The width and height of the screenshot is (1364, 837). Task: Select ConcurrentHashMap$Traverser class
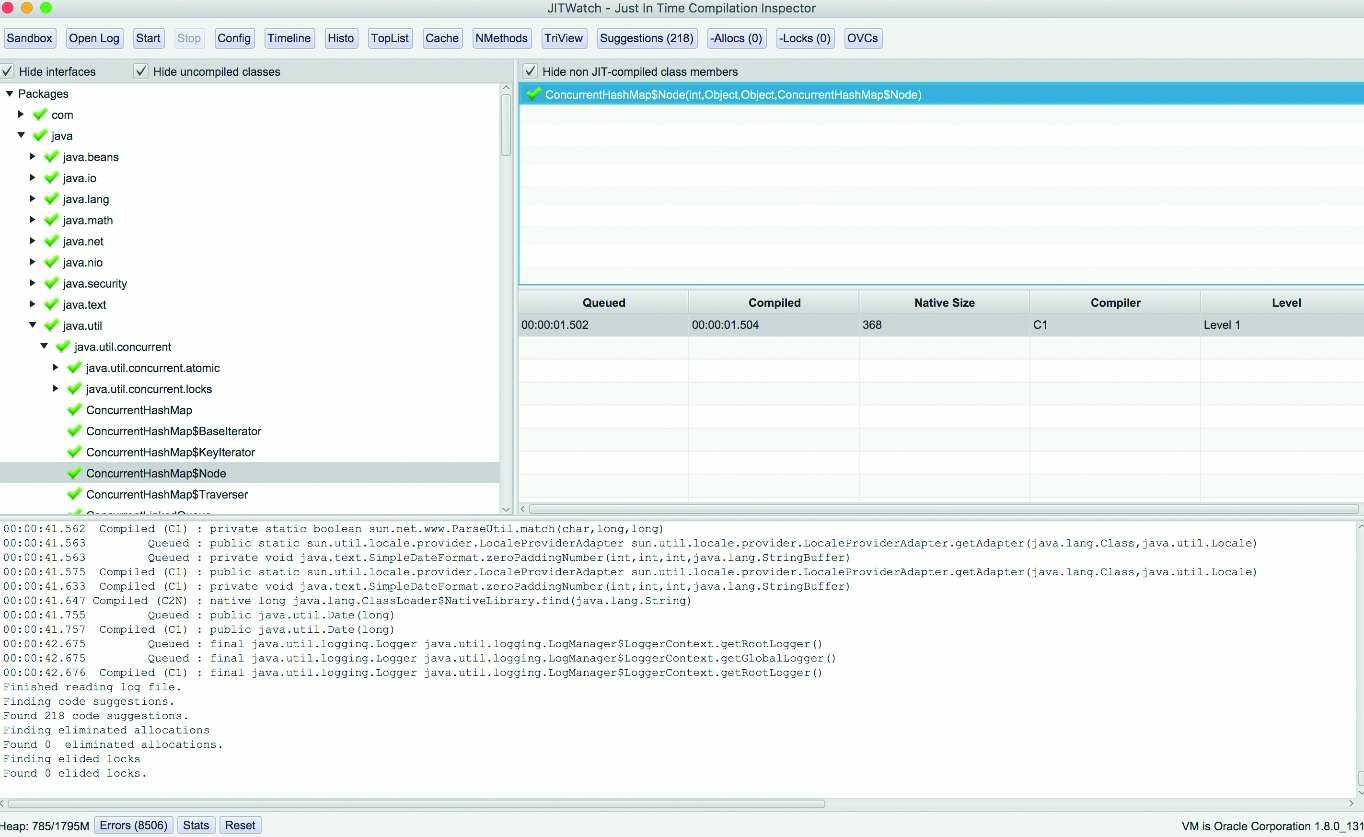pos(167,494)
